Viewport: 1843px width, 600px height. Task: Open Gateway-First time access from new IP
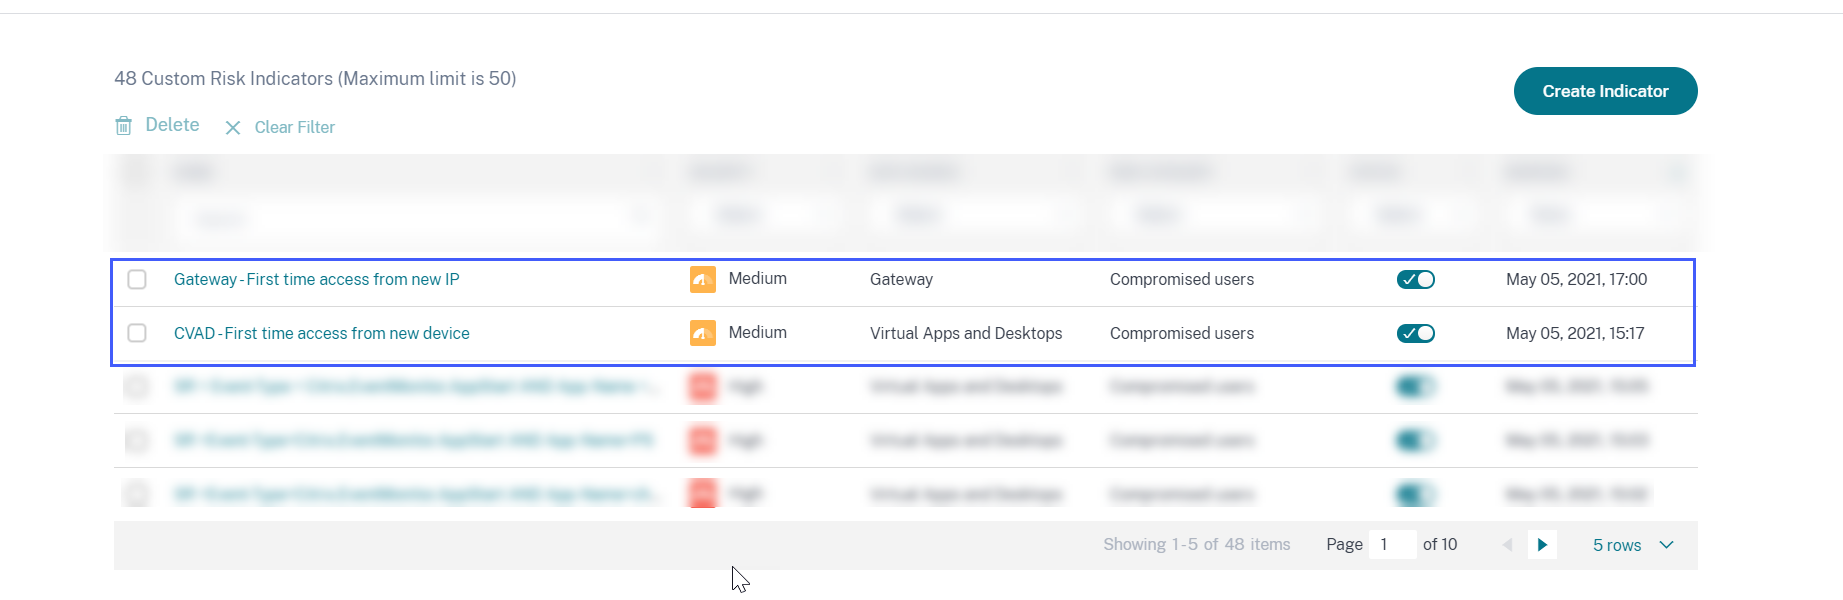316,280
